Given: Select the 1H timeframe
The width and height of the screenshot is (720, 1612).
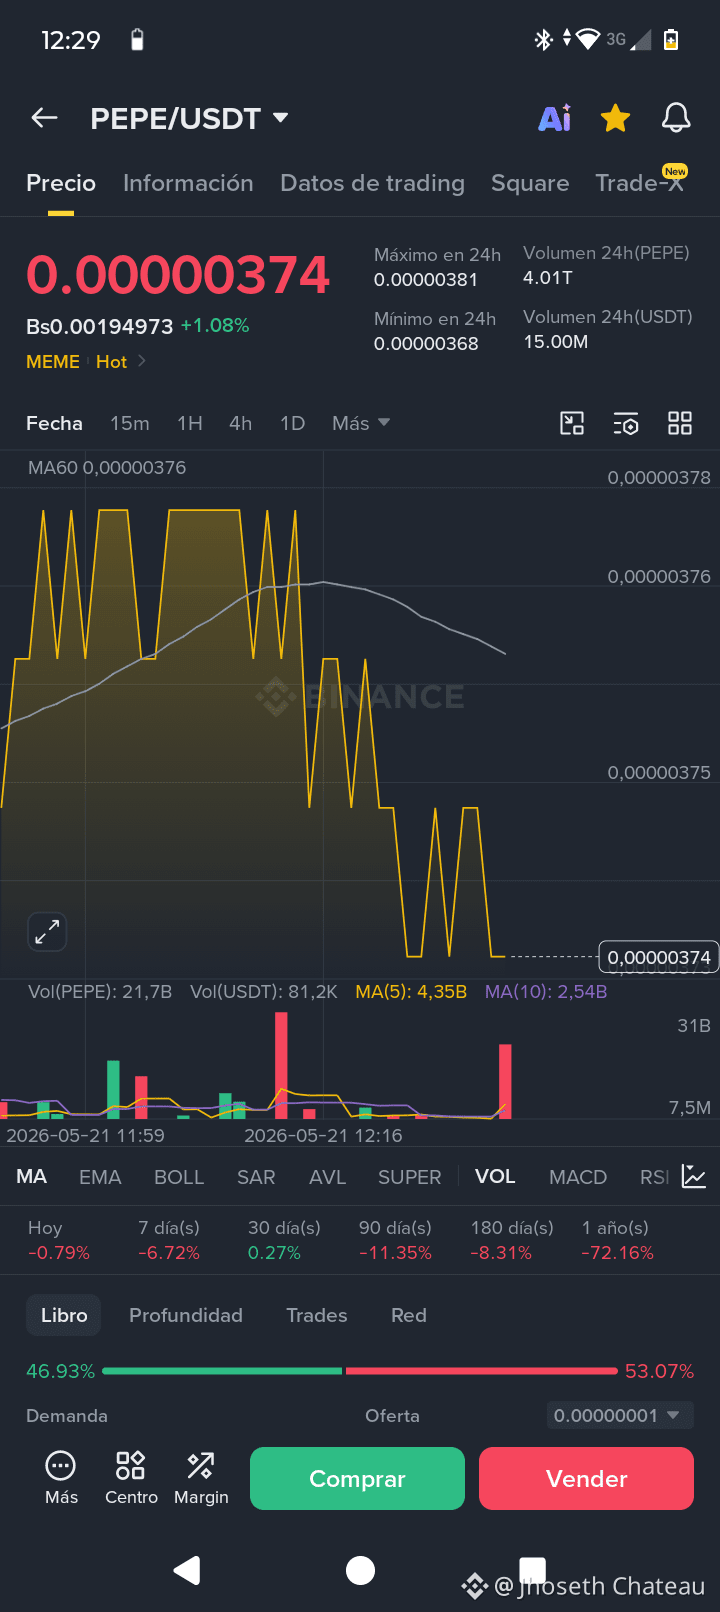Looking at the screenshot, I should (190, 423).
